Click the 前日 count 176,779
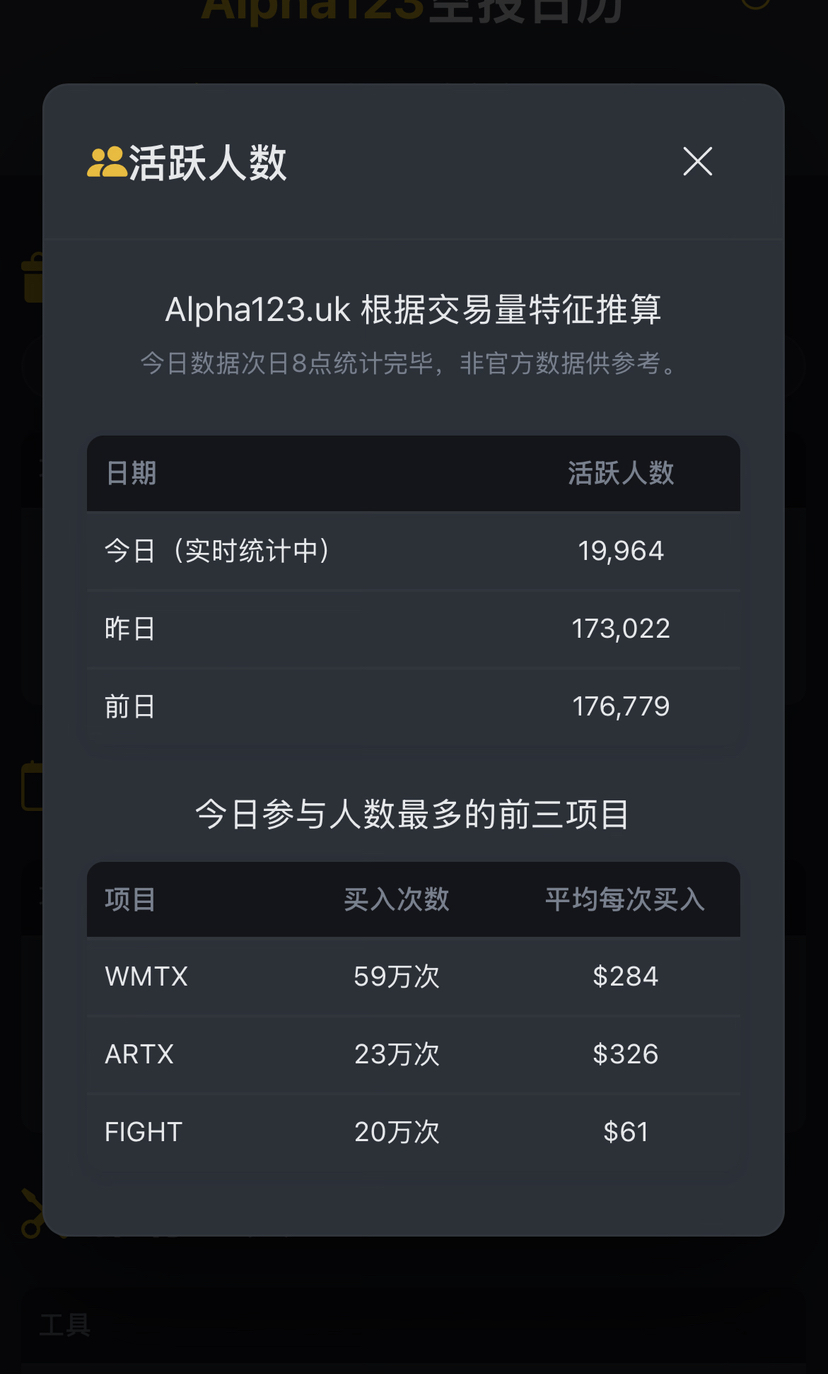 pyautogui.click(x=621, y=707)
